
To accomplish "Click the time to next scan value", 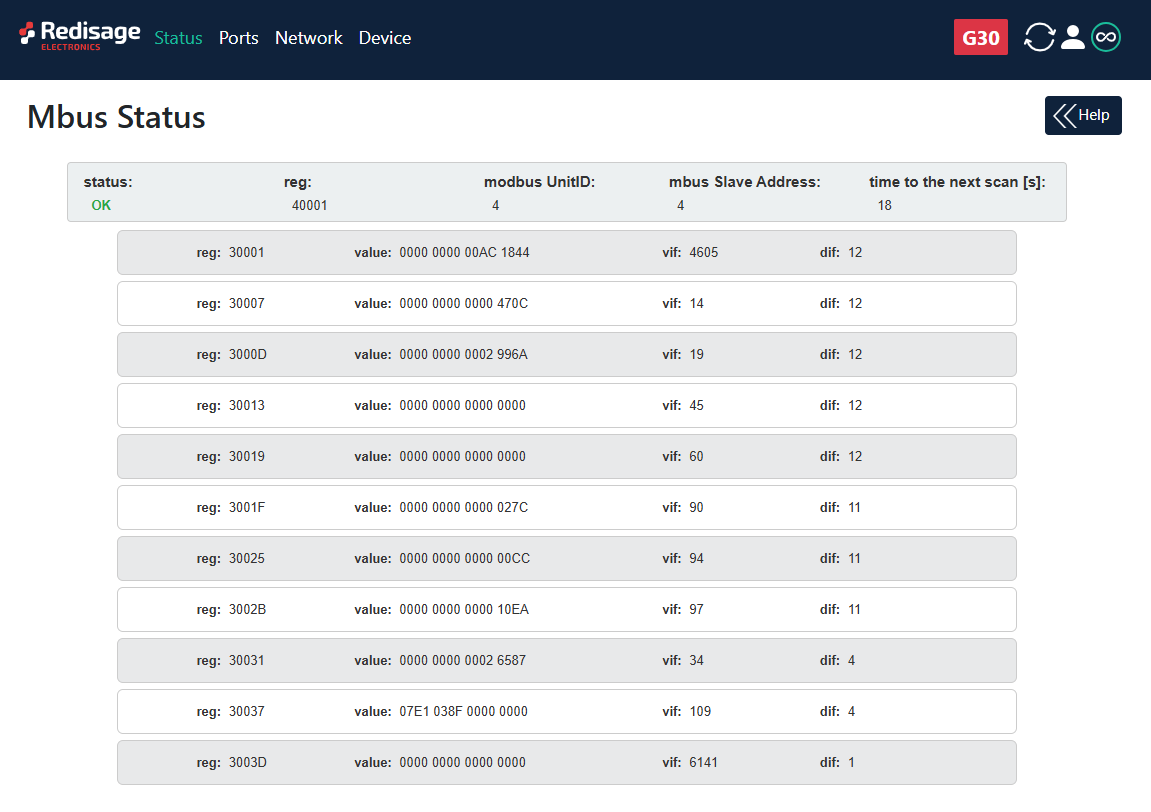I will [x=884, y=205].
